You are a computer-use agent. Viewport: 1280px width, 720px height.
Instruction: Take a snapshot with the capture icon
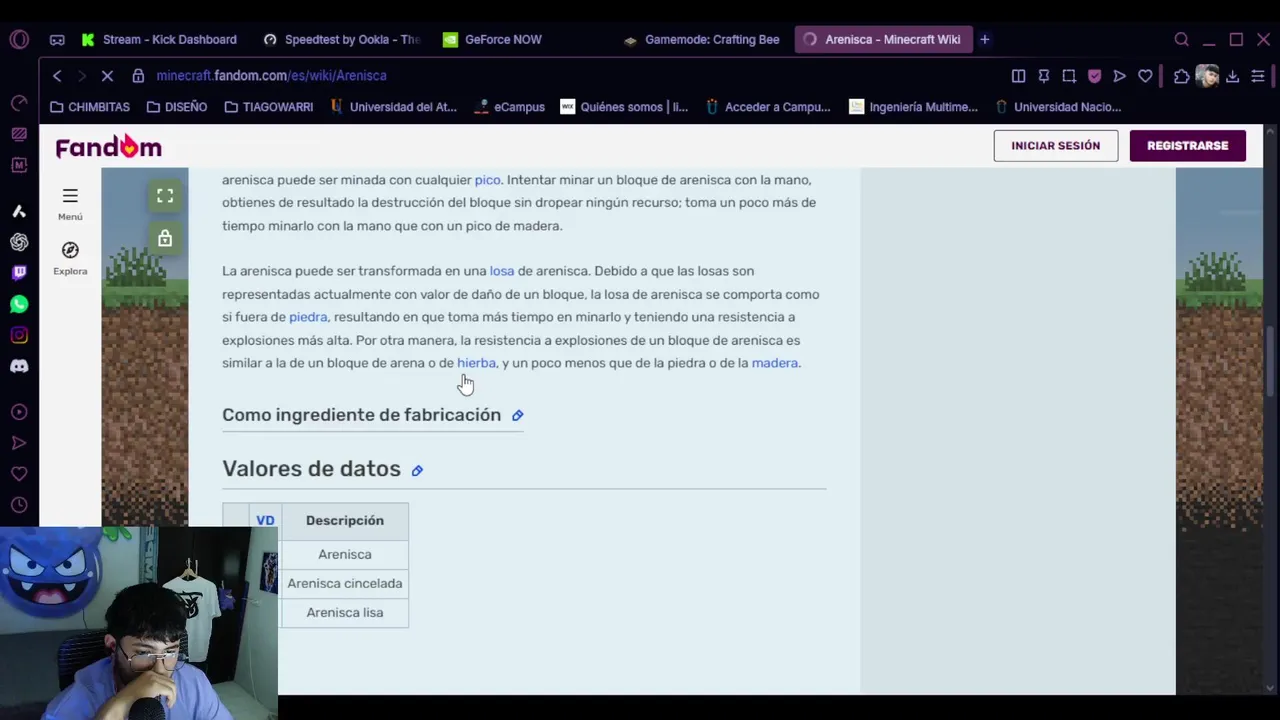pos(1069,76)
